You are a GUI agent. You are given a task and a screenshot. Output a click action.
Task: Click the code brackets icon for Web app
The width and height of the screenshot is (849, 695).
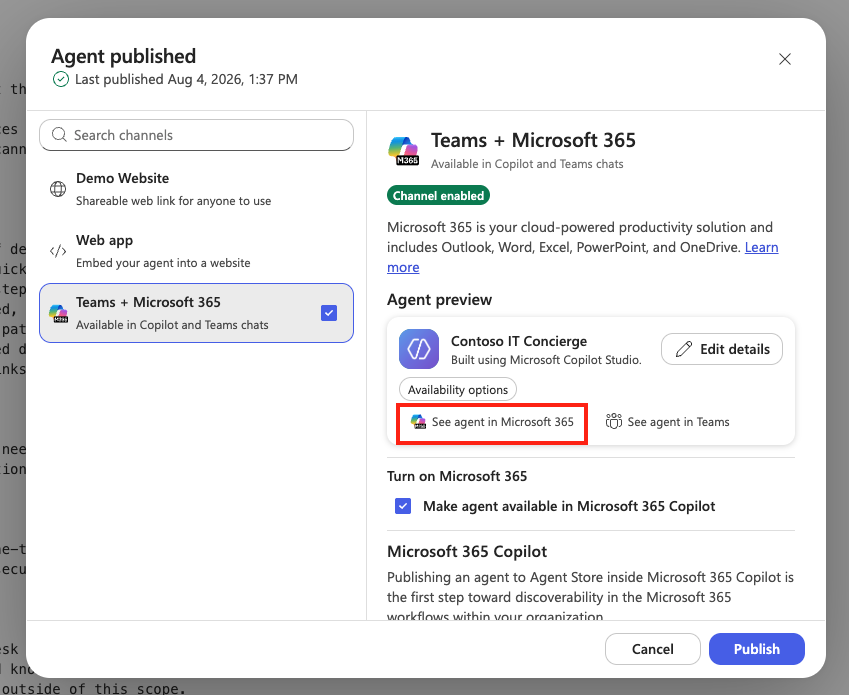pyautogui.click(x=58, y=251)
